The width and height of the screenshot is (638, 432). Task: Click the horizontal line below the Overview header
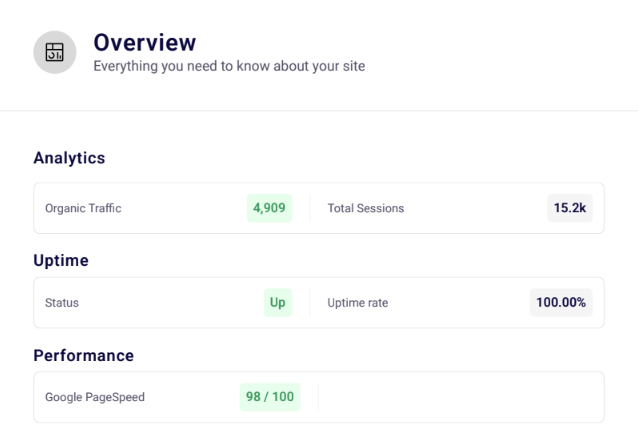(x=319, y=110)
